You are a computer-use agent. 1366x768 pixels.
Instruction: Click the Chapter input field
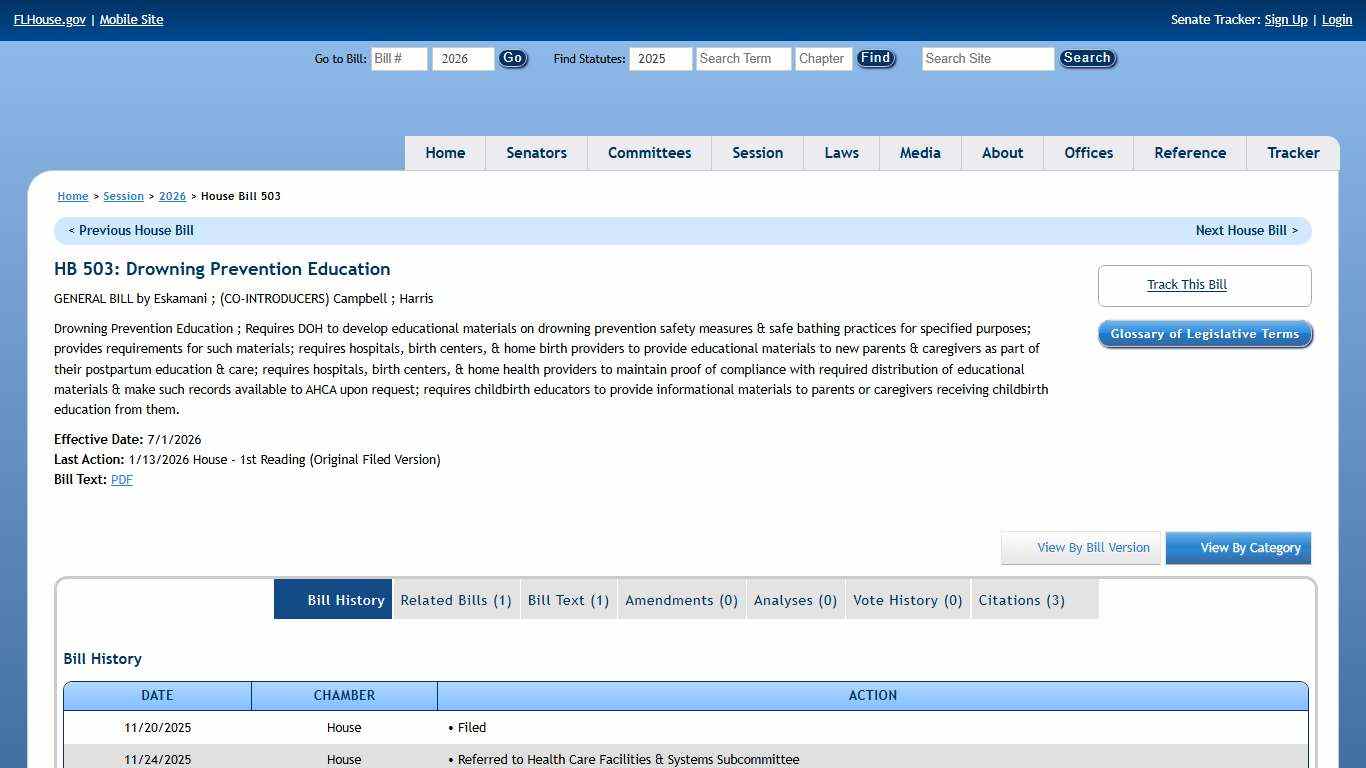tap(823, 59)
